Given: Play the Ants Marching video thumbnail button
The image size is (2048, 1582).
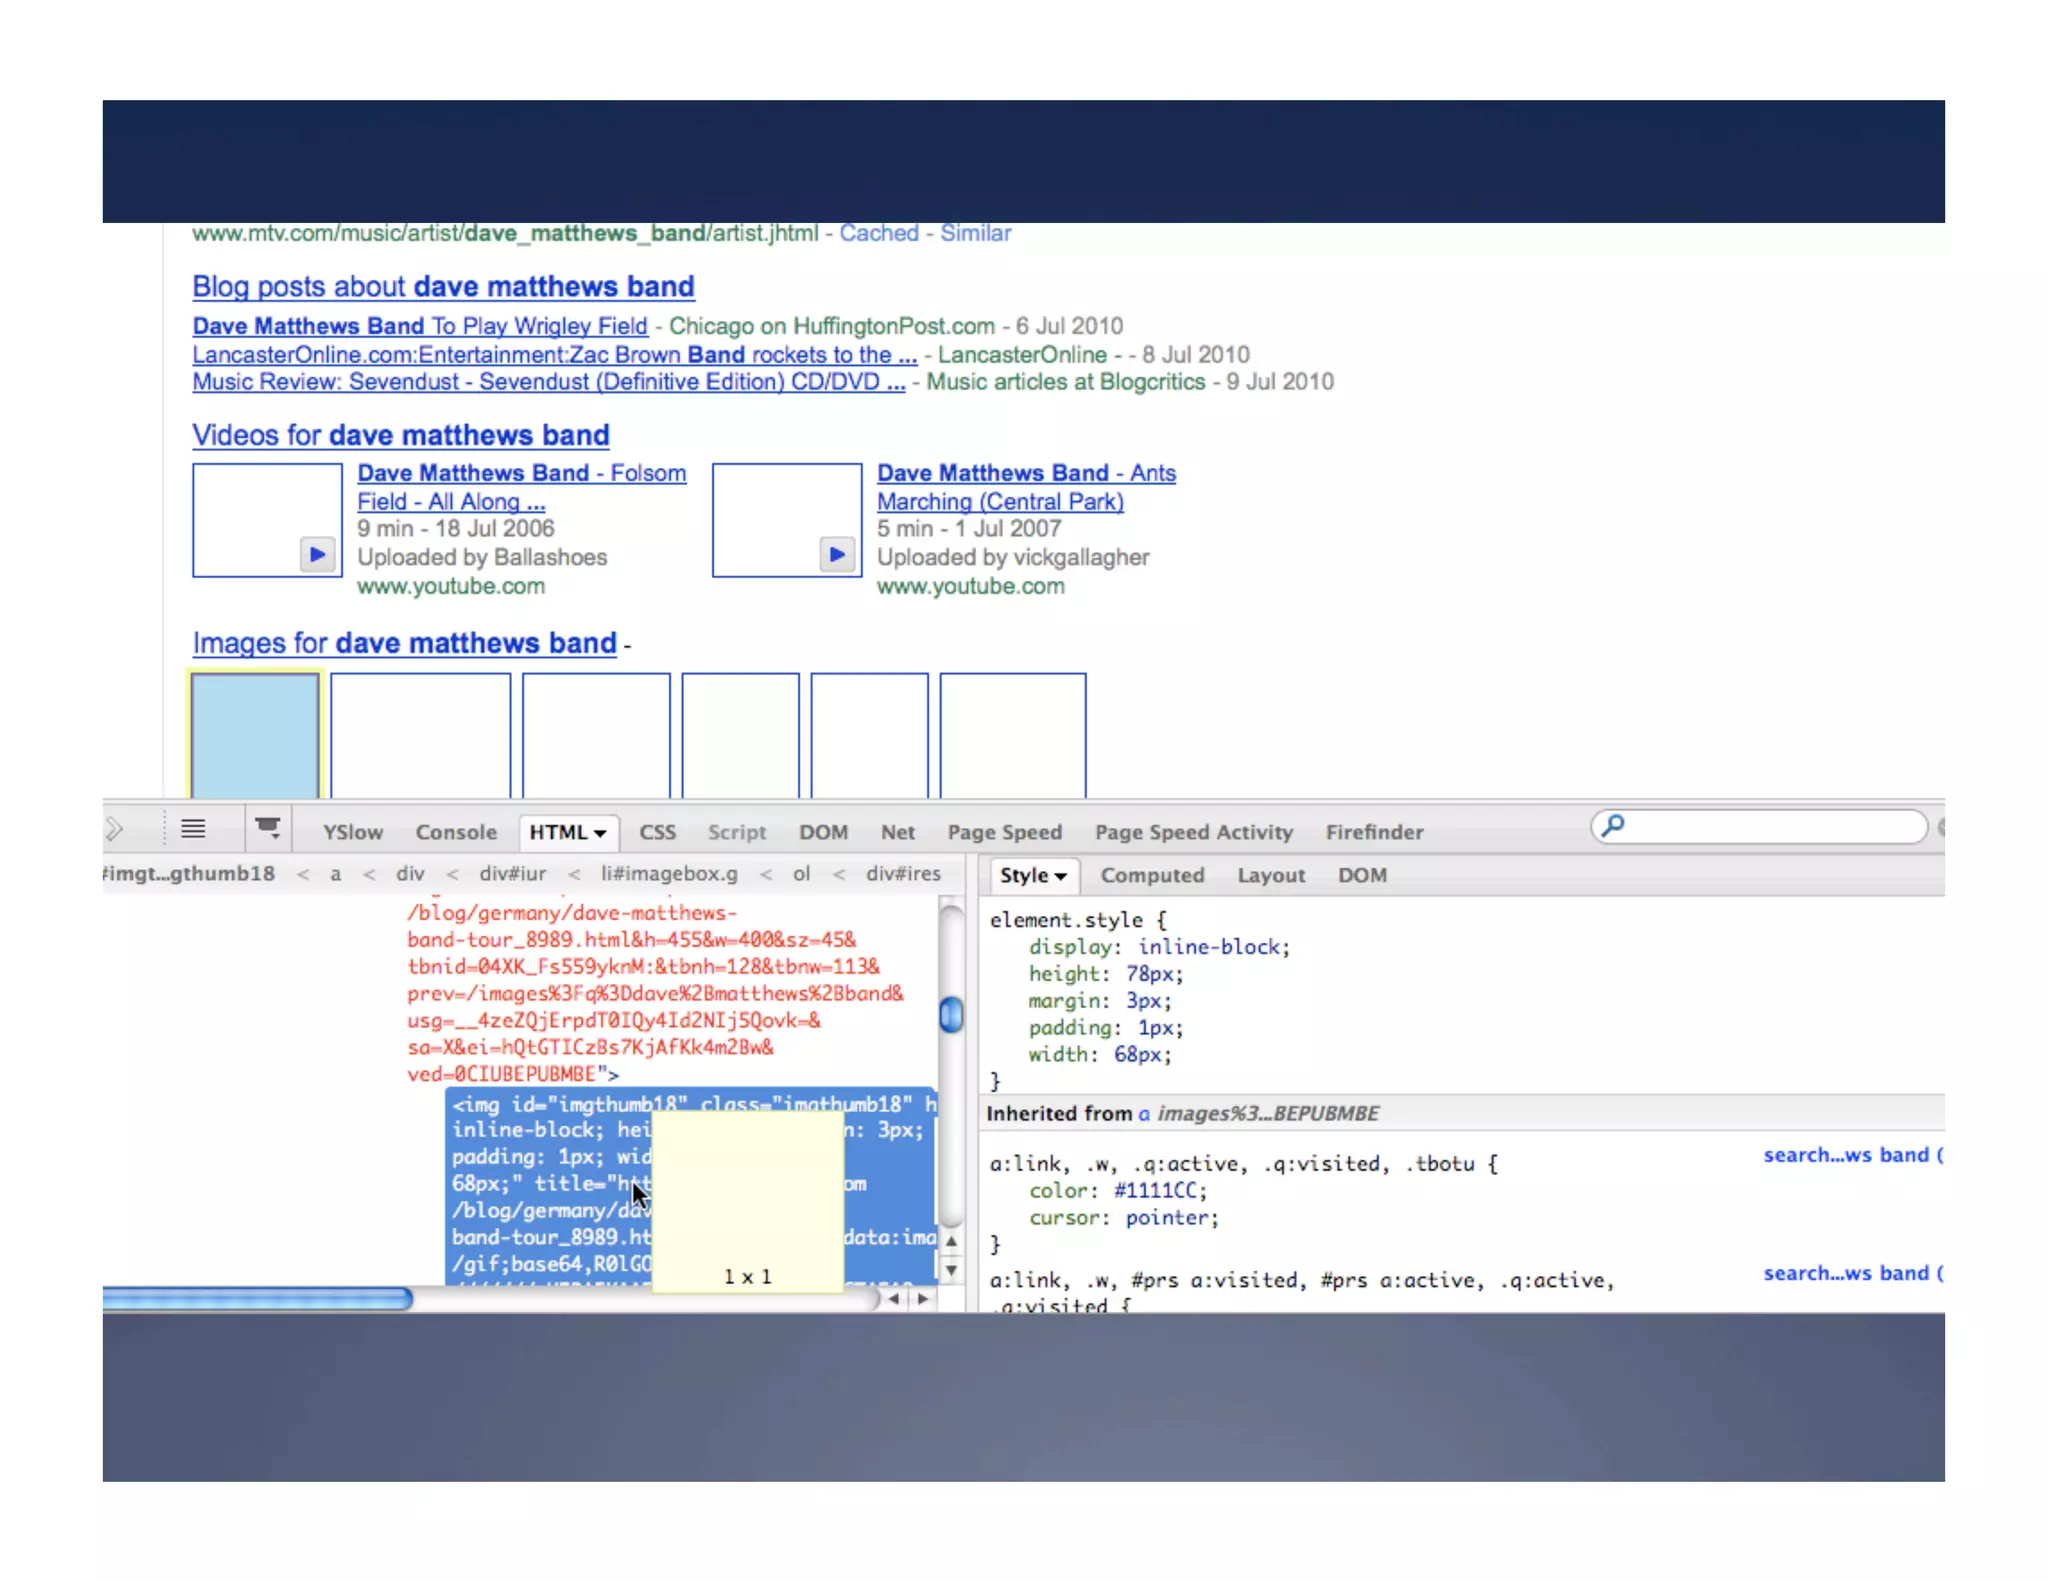Looking at the screenshot, I should [x=837, y=554].
